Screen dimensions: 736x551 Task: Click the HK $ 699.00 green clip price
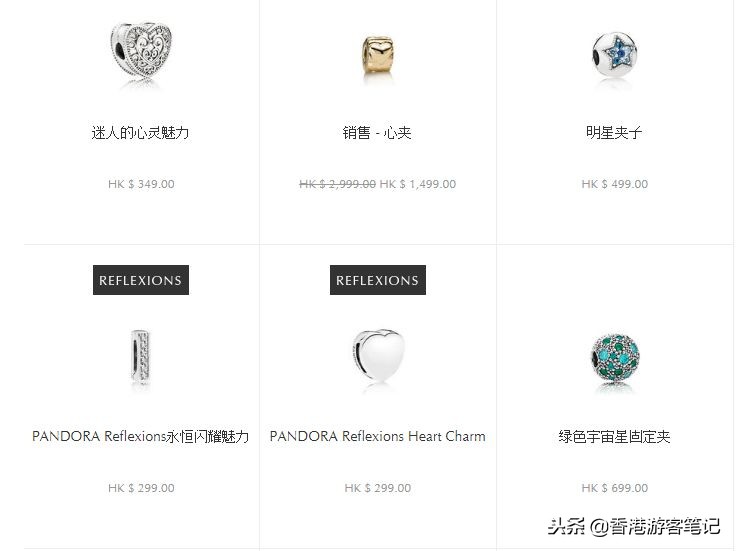(x=614, y=488)
